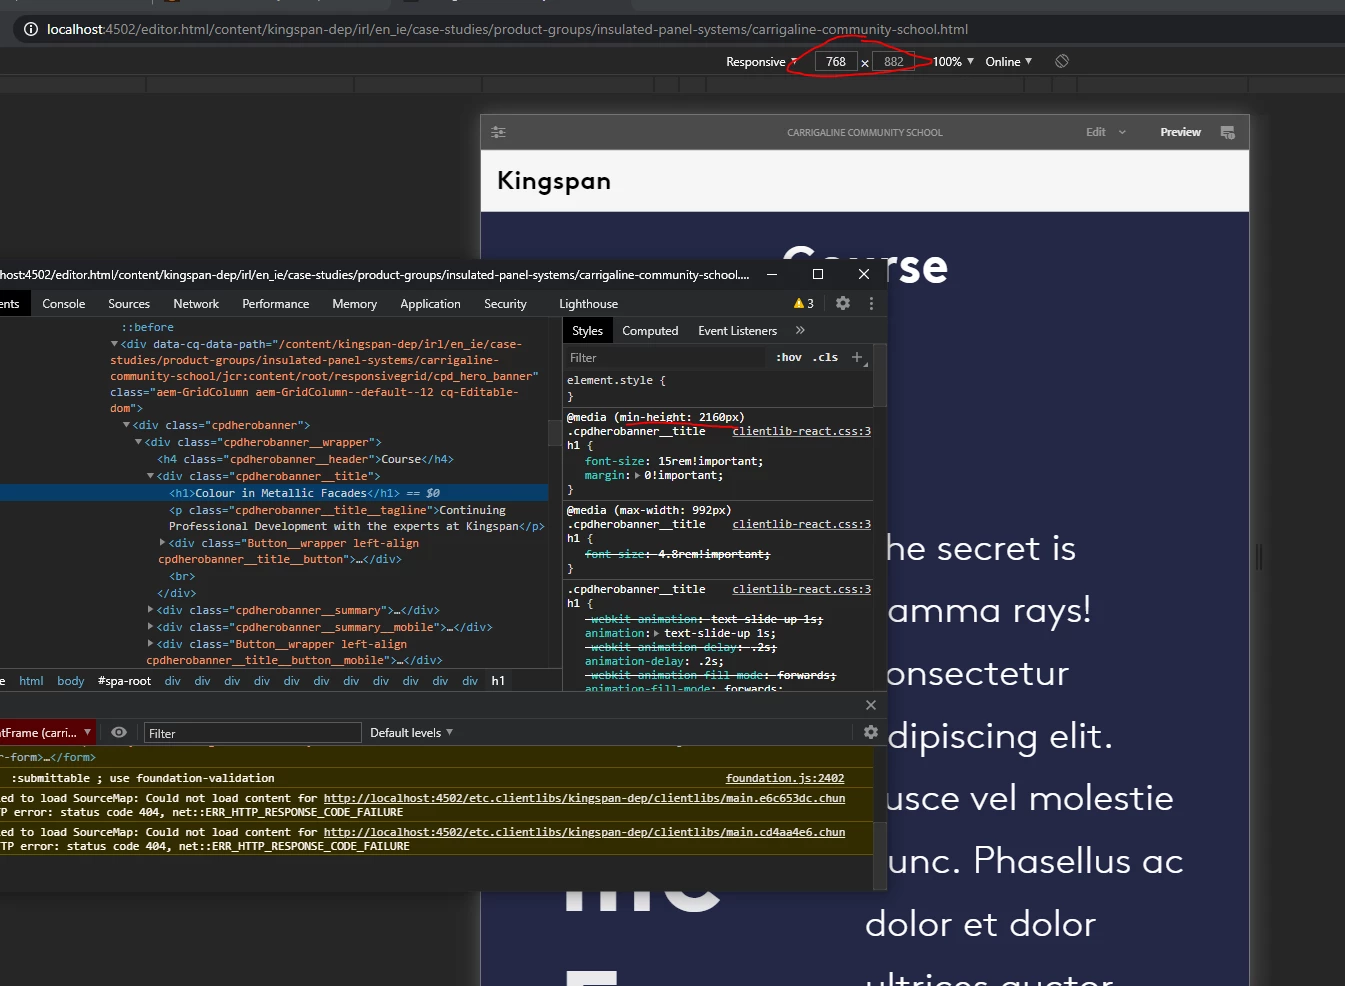This screenshot has width=1345, height=986.
Task: Open the foundation.js:2402 source link
Action: pyautogui.click(x=785, y=778)
